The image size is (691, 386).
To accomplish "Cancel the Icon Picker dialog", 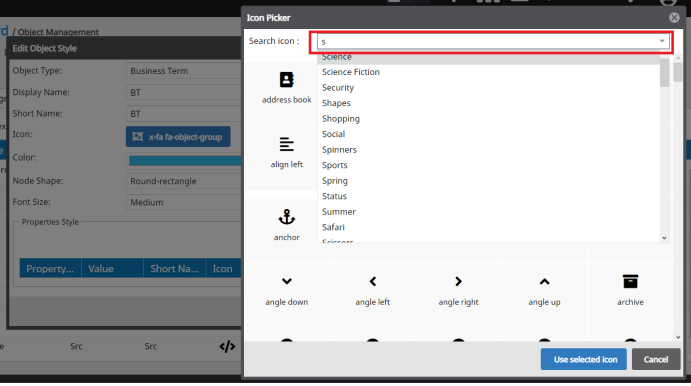I will [x=656, y=360].
